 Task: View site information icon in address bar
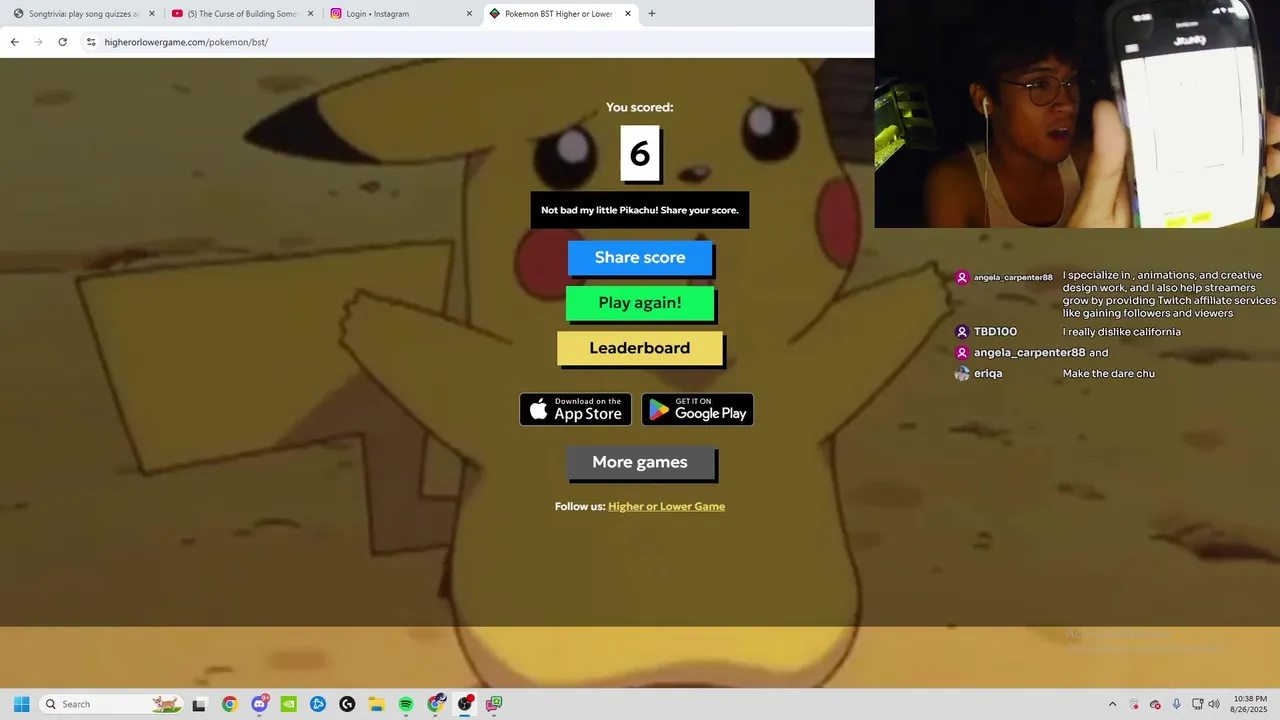click(91, 42)
